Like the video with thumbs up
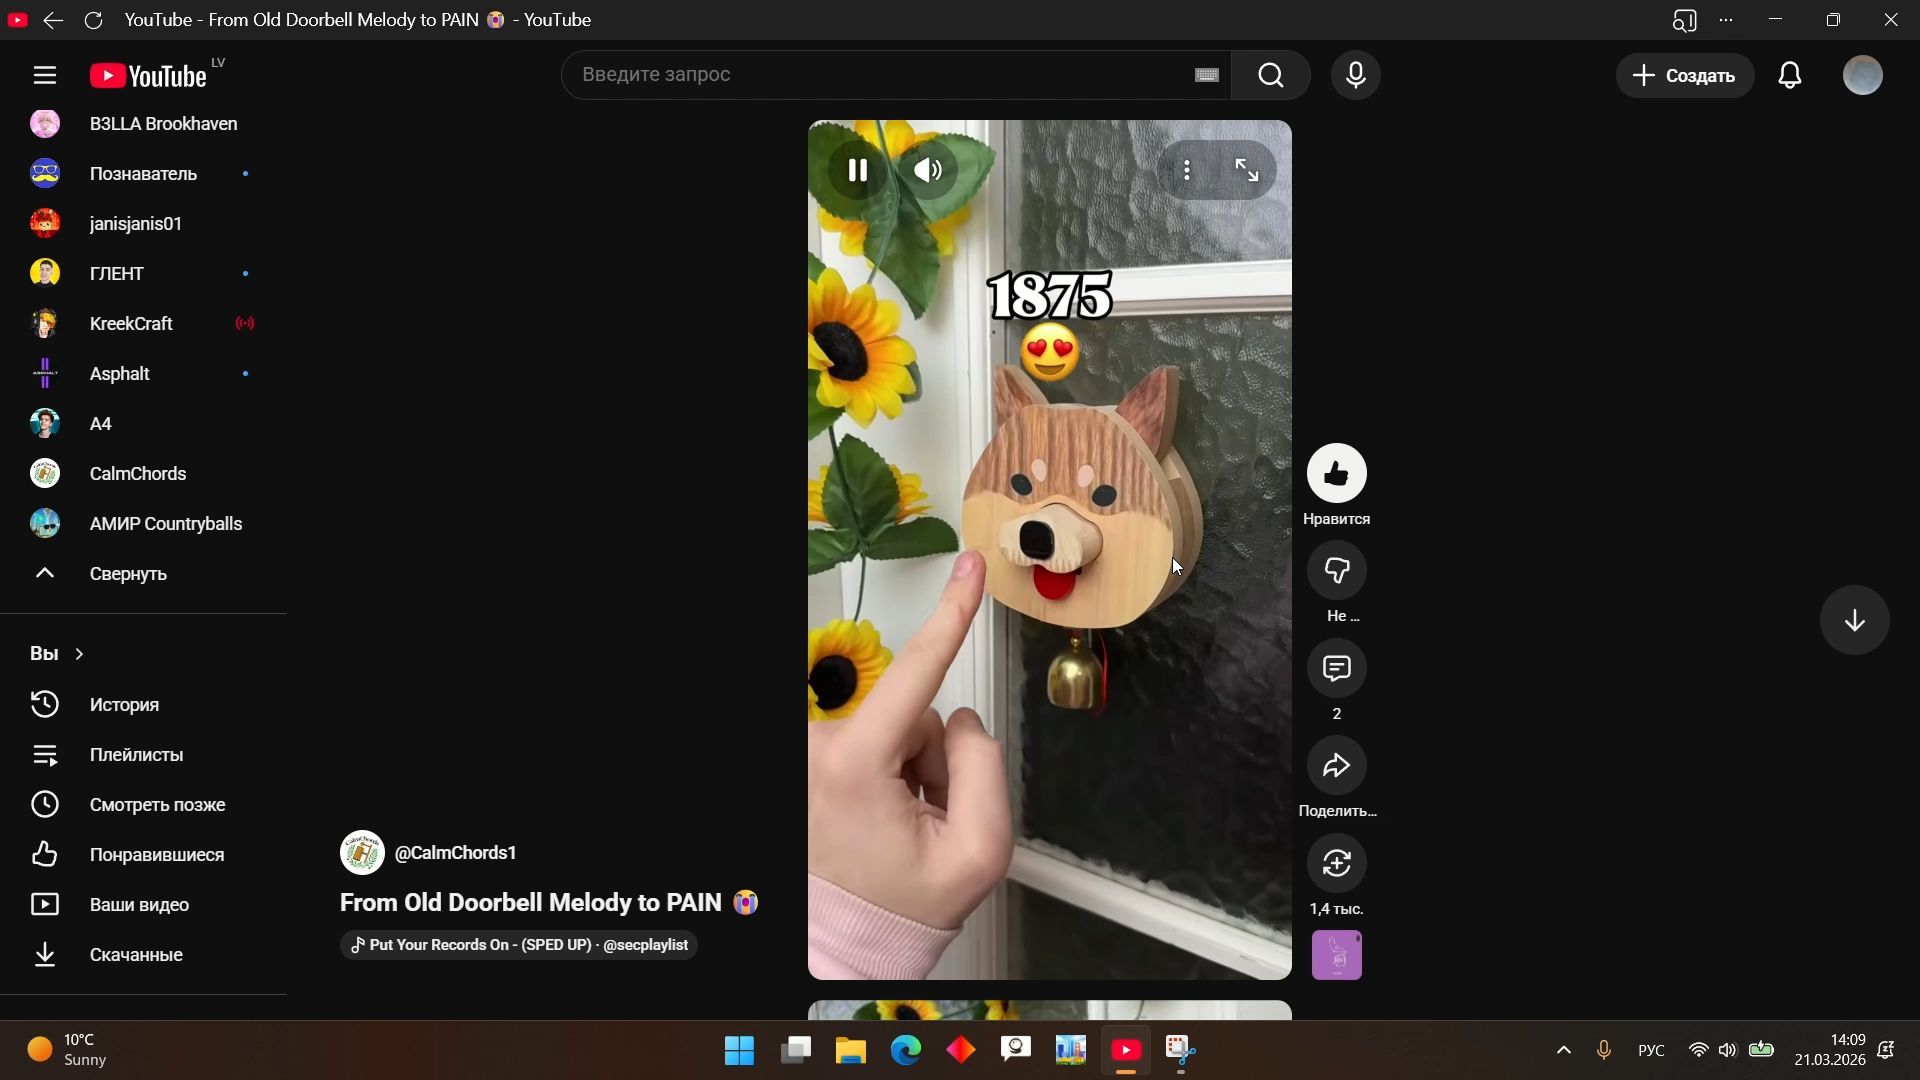 click(1336, 474)
